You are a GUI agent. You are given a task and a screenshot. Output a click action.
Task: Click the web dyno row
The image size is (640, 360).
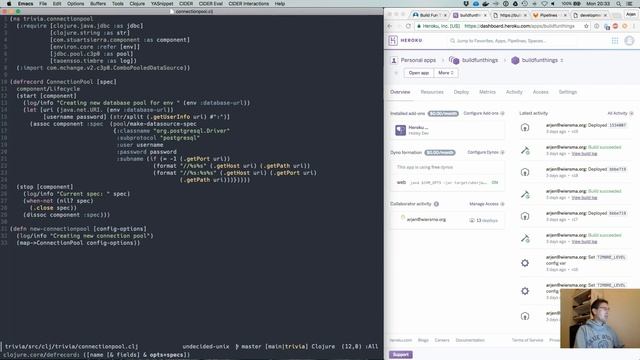(x=447, y=182)
